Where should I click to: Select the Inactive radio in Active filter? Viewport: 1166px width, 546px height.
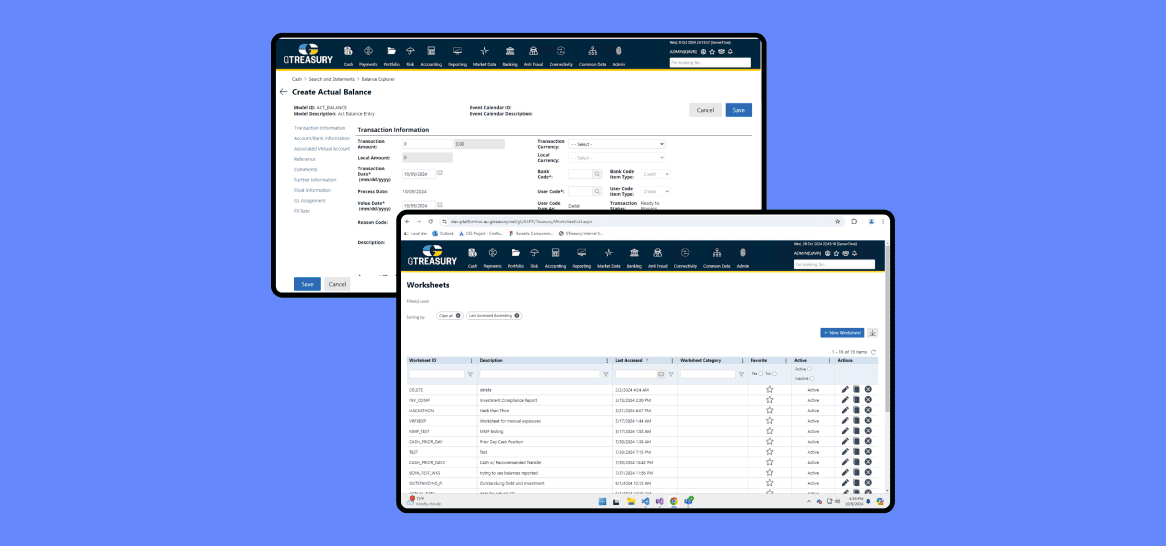(x=811, y=378)
